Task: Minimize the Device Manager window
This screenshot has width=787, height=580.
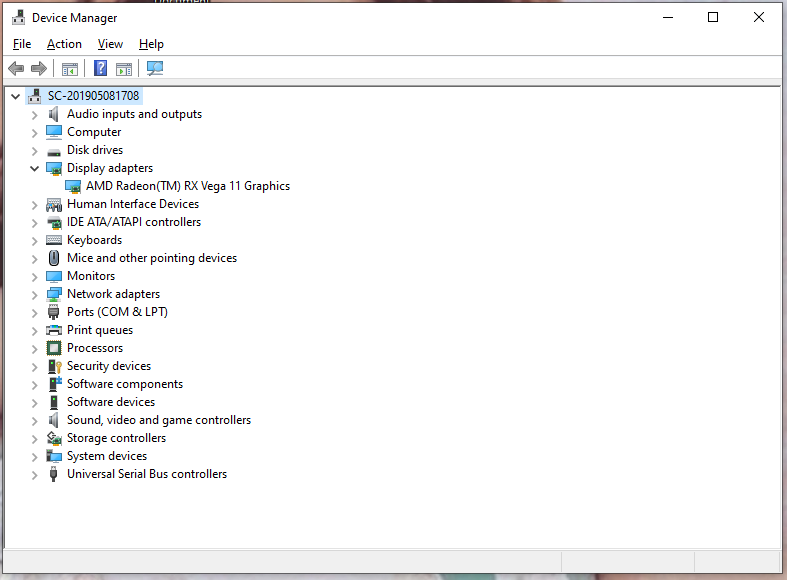Action: point(668,18)
